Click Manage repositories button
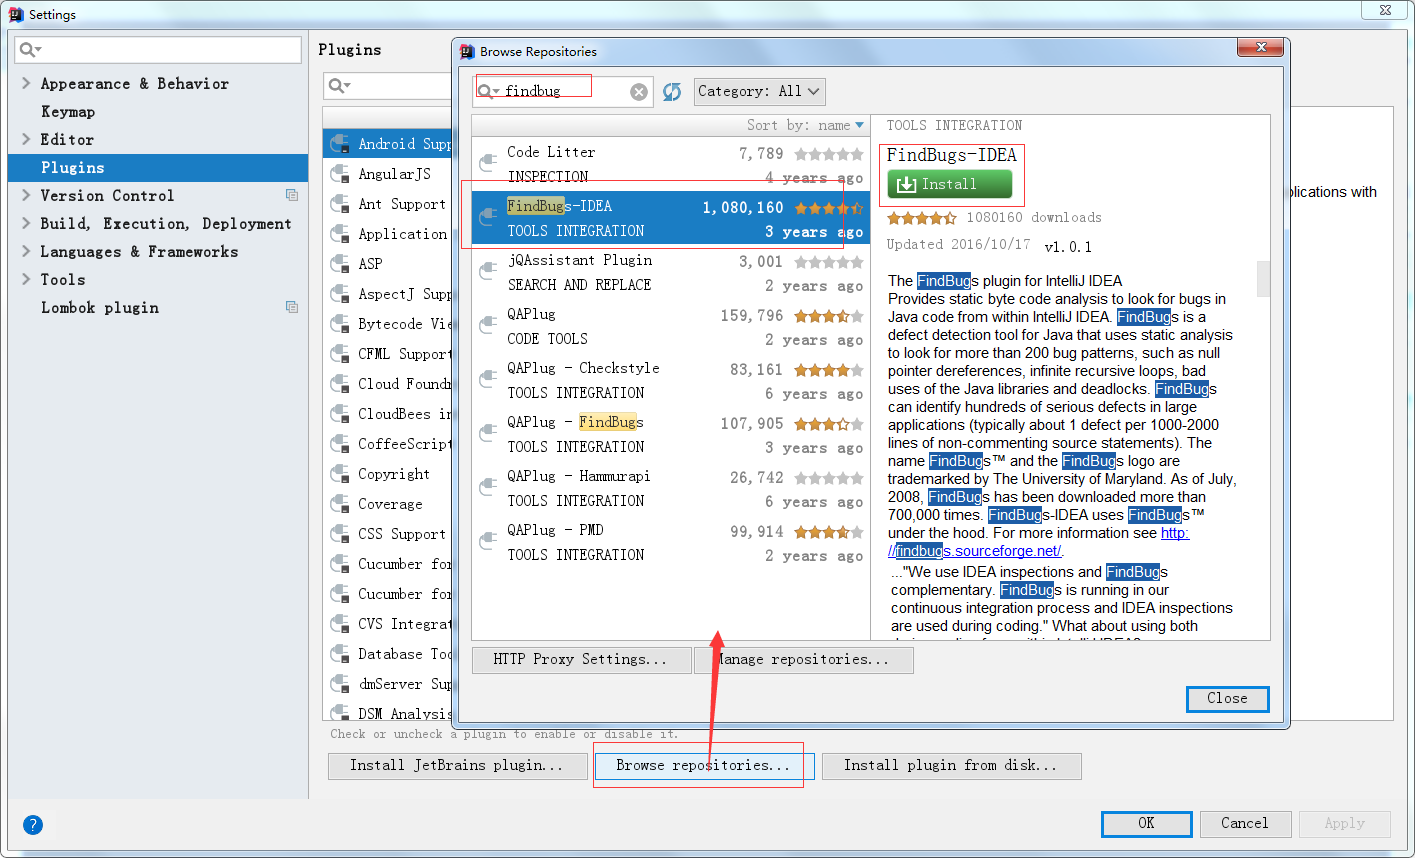The width and height of the screenshot is (1415, 858). coord(804,660)
